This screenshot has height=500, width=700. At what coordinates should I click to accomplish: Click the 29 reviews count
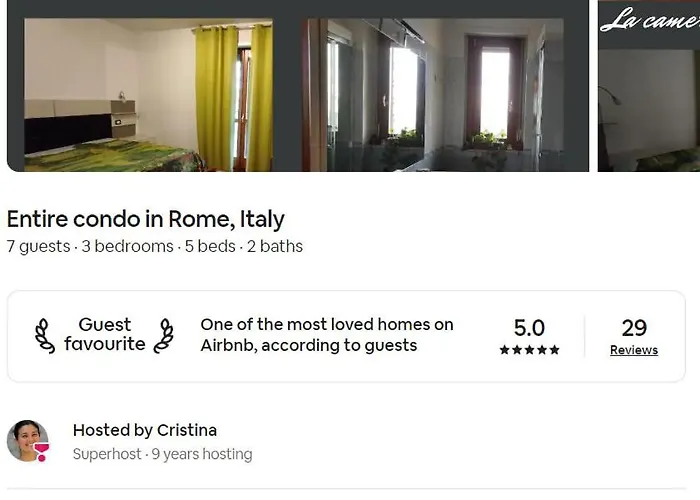click(x=634, y=328)
